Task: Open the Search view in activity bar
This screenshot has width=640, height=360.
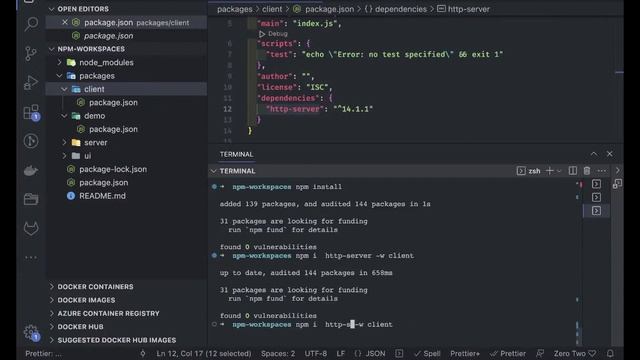Action: 31,24
